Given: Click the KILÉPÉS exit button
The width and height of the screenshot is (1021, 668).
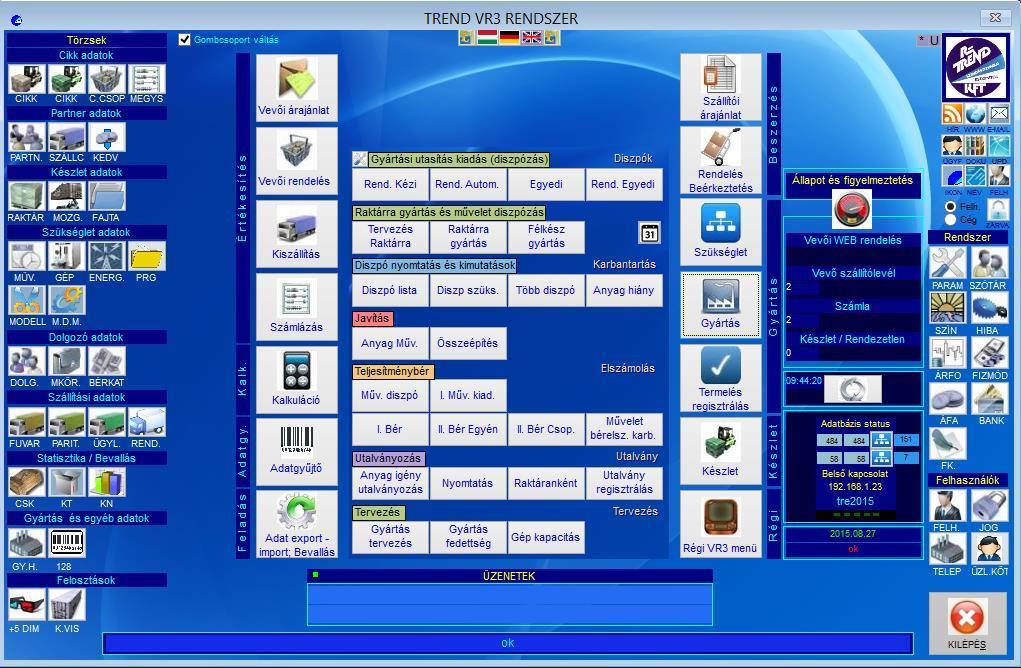Looking at the screenshot, I should click(967, 623).
